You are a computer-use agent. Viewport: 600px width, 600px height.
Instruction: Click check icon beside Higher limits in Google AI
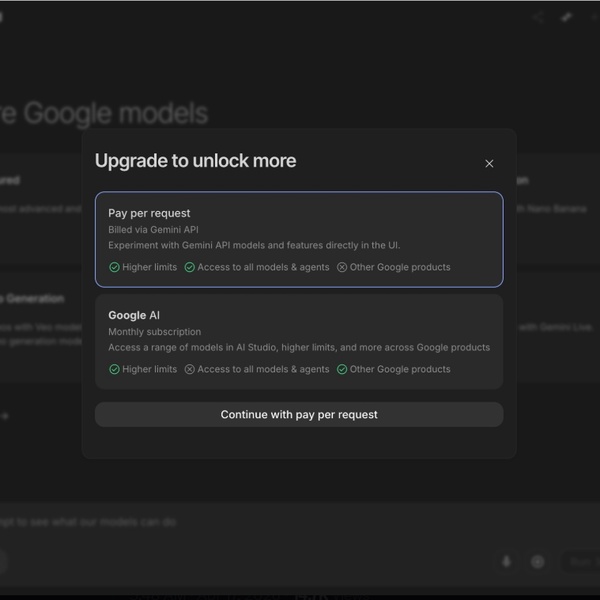pos(114,369)
